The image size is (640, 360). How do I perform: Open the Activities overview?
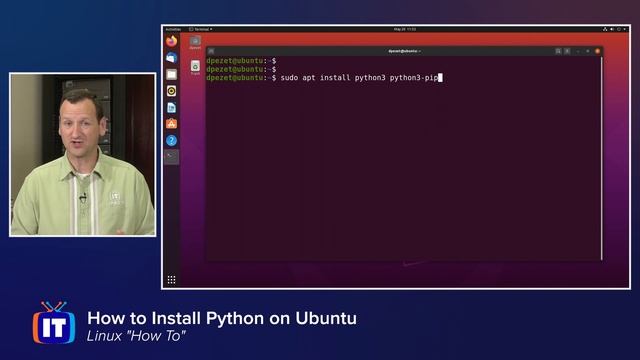tap(173, 29)
